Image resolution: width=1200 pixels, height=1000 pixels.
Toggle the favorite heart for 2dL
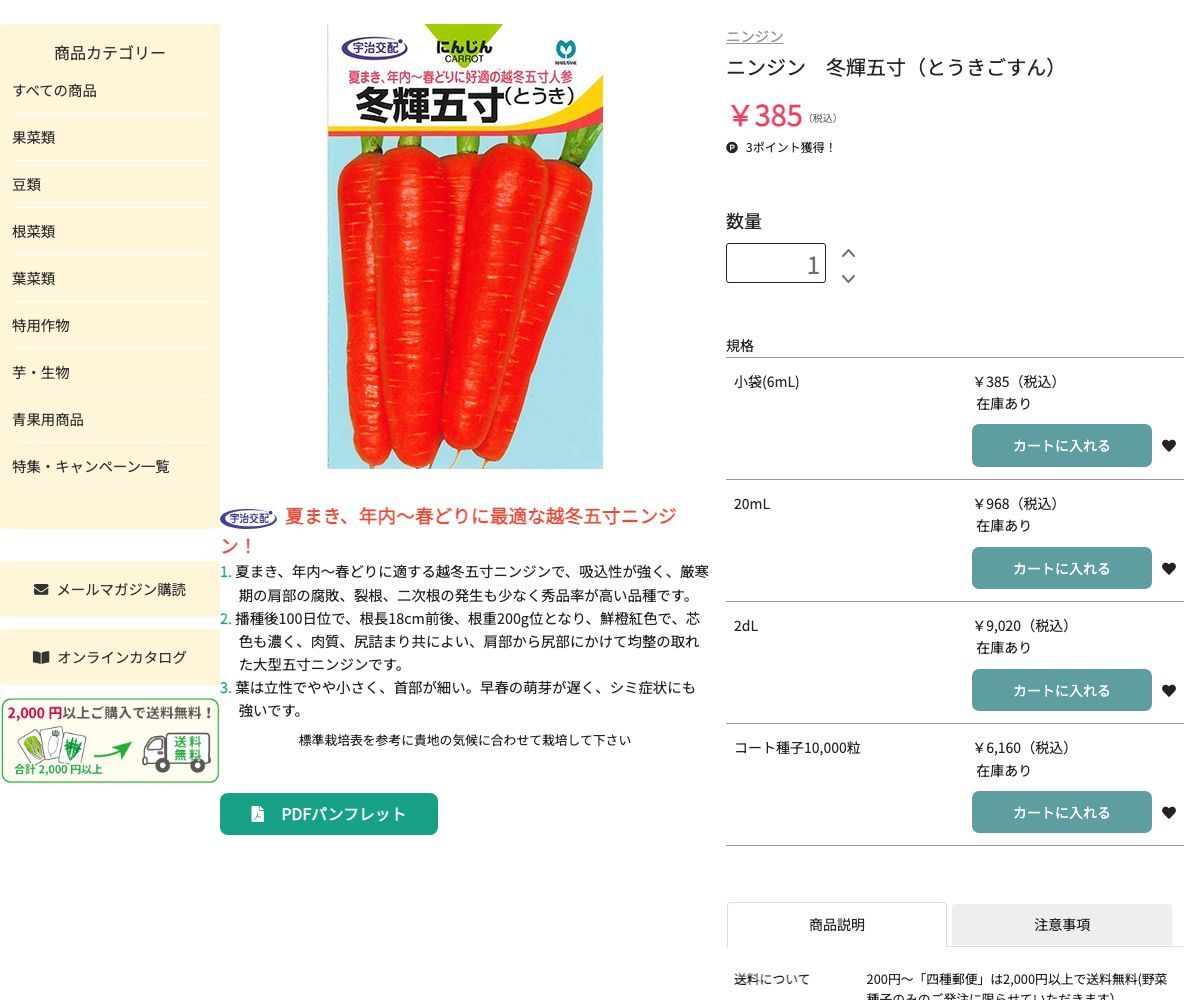click(x=1169, y=690)
